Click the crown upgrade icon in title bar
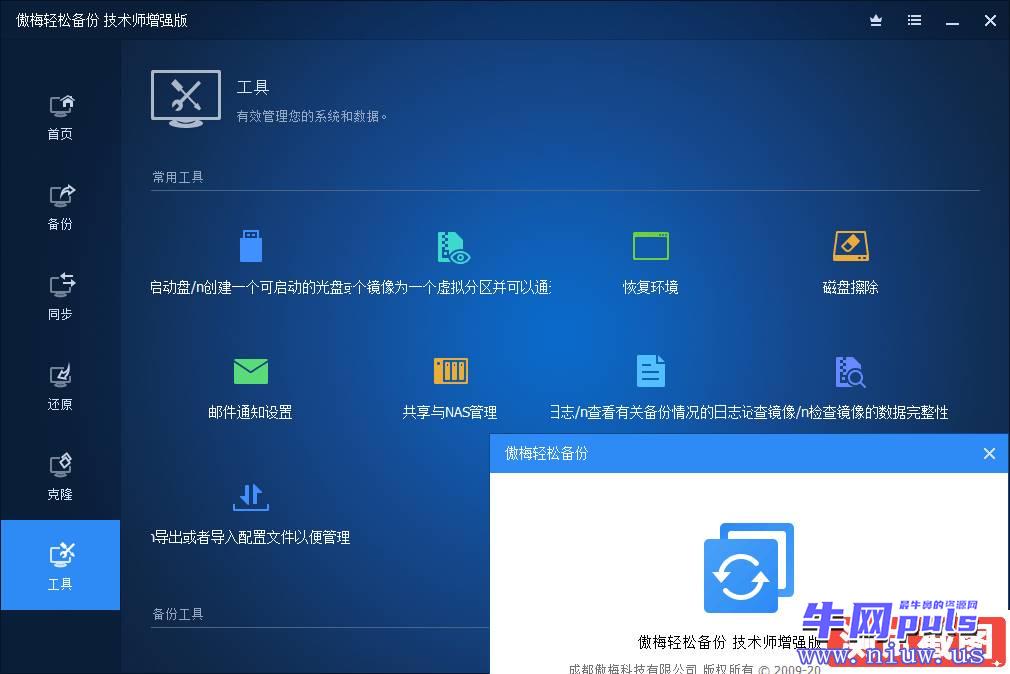The width and height of the screenshot is (1010, 674). [876, 21]
